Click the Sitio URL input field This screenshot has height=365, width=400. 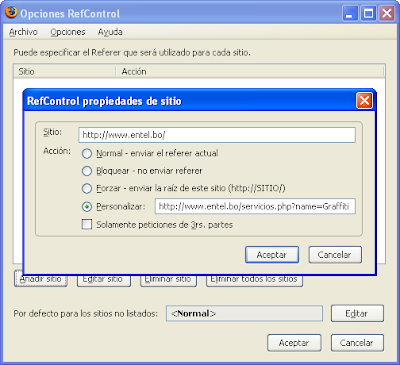[217, 135]
